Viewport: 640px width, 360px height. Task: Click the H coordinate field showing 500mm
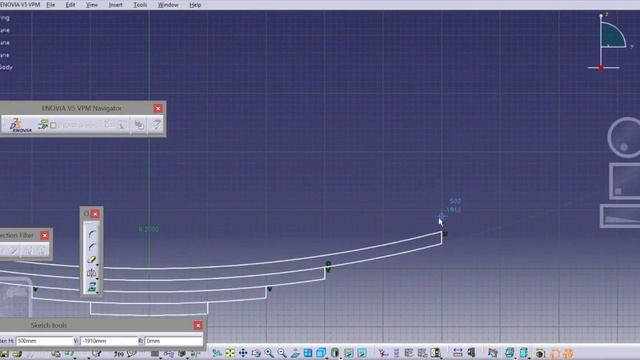coord(44,340)
